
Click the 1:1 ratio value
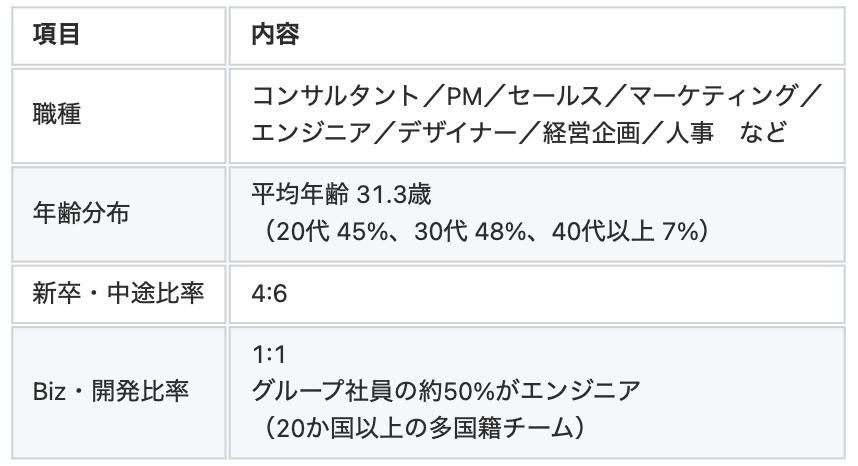pos(265,354)
